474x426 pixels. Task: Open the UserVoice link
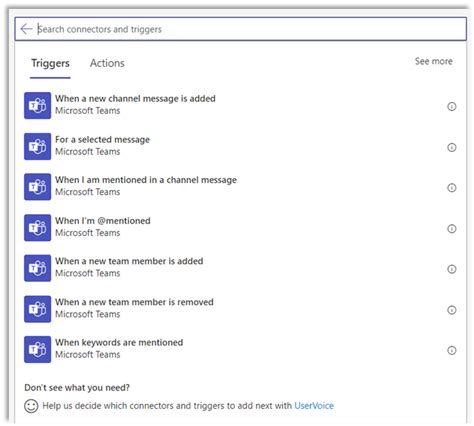coord(314,406)
